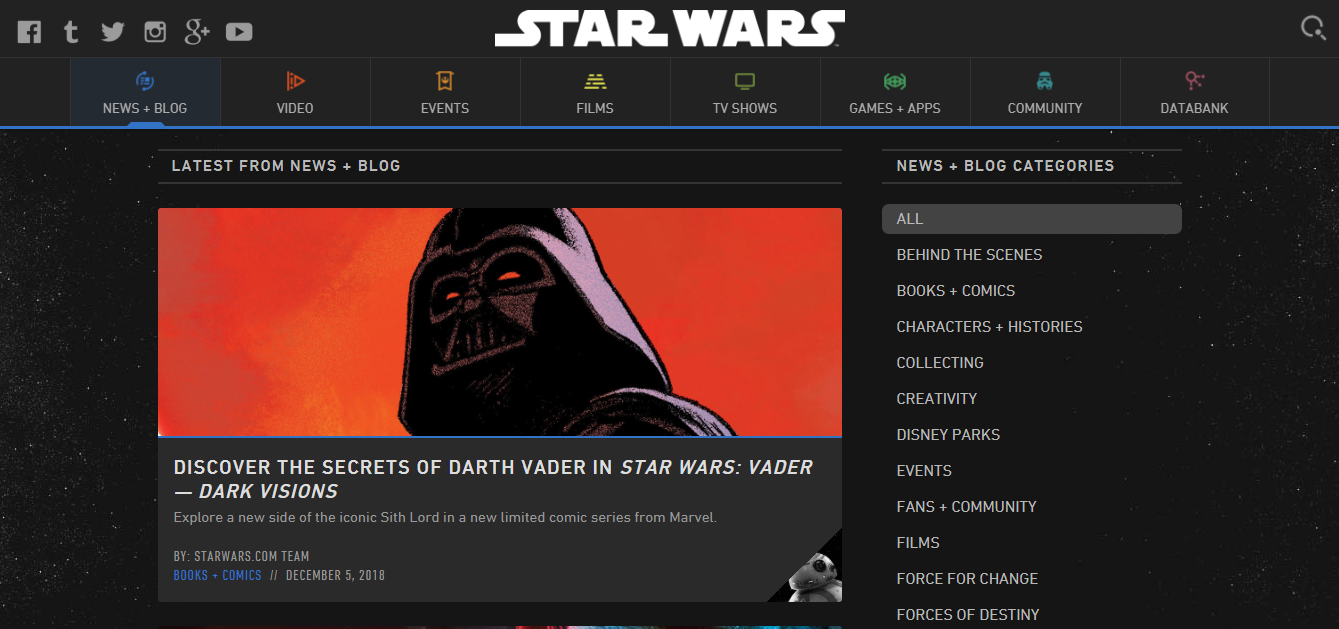Open the Darth Vader article image
This screenshot has width=1339, height=629.
click(500, 322)
